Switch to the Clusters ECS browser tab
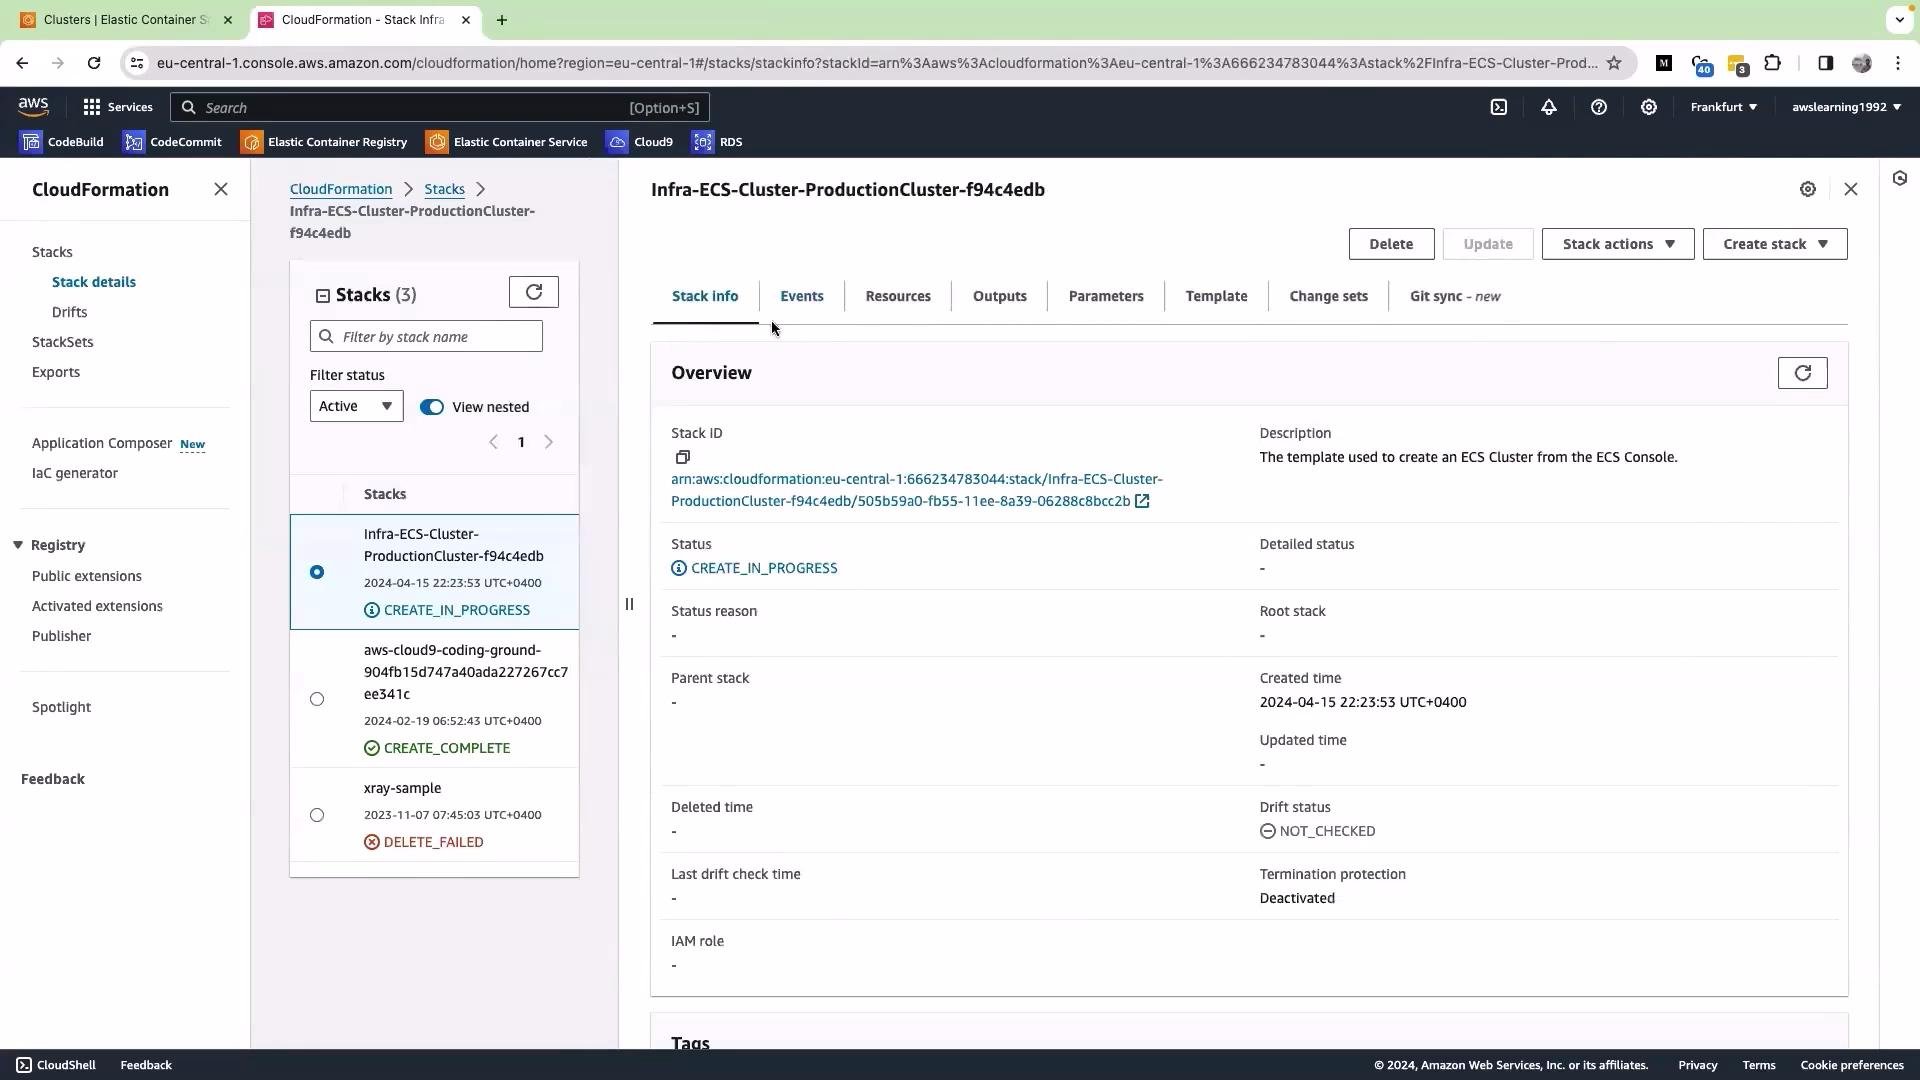Image resolution: width=1920 pixels, height=1080 pixels. (126, 19)
